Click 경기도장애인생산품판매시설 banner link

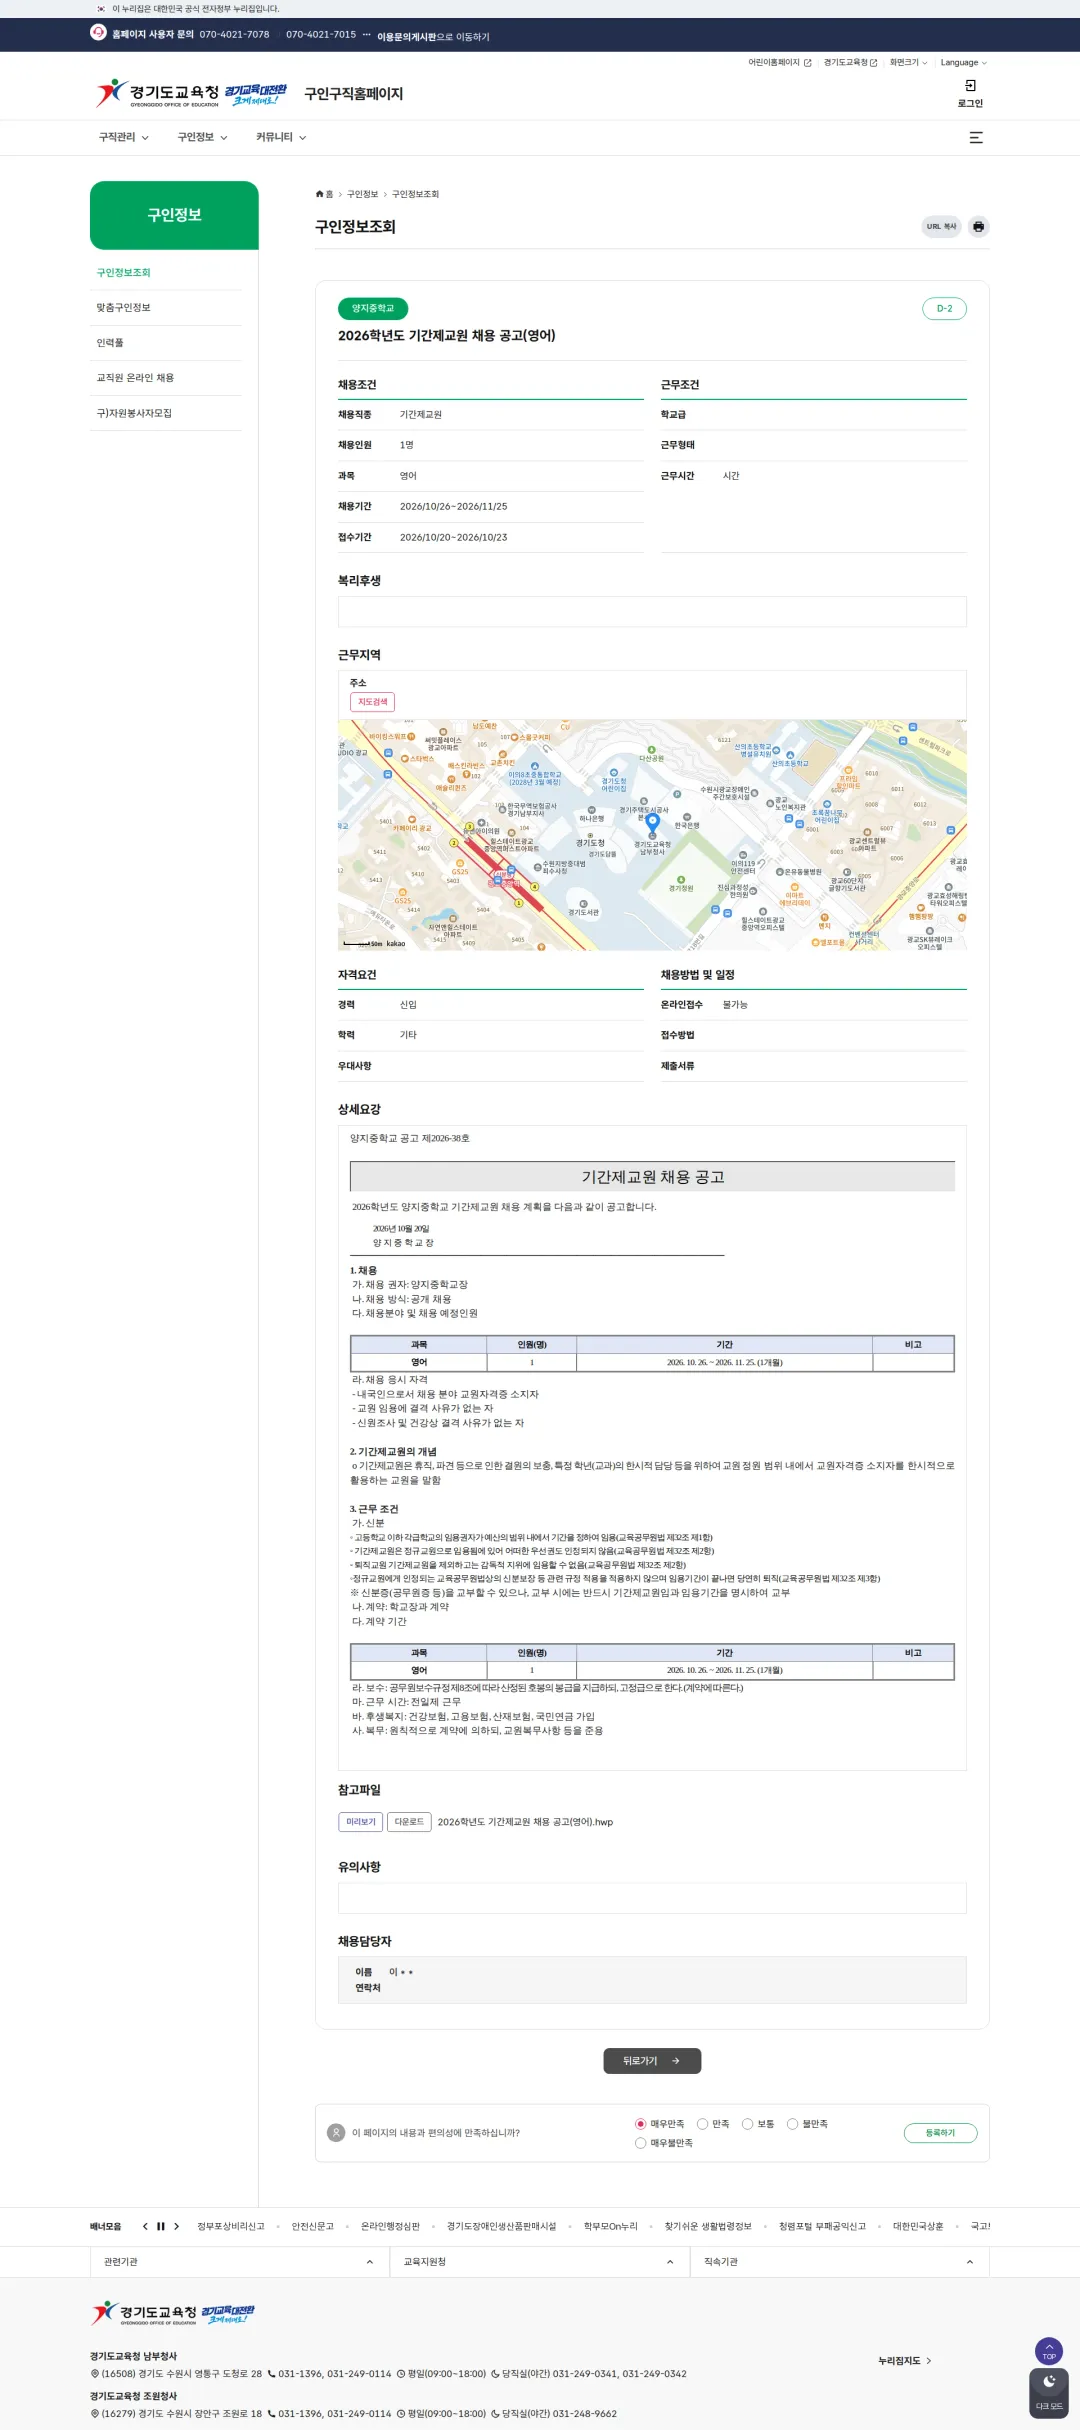pos(501,2226)
